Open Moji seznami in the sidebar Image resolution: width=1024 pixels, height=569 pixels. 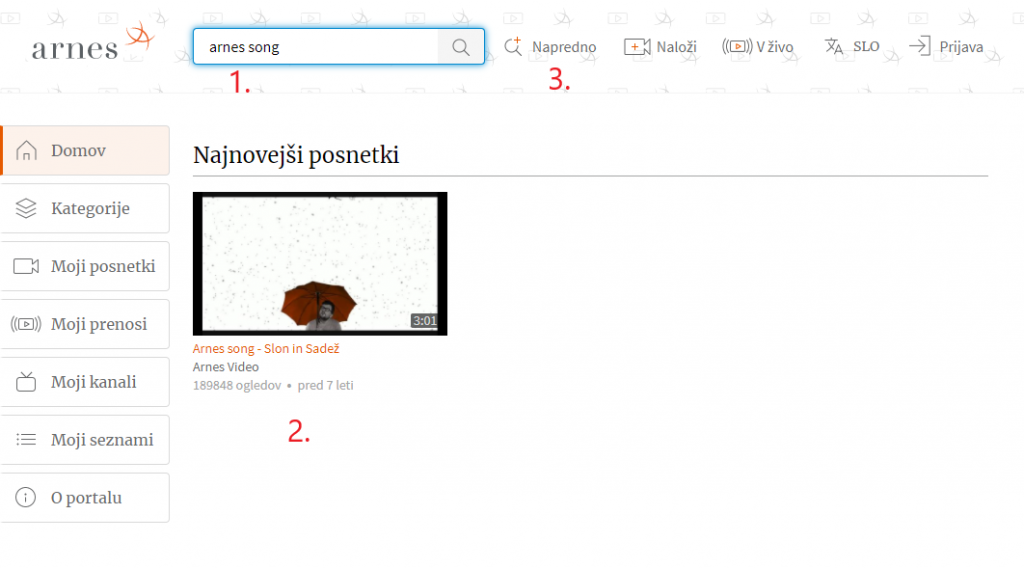tap(86, 440)
